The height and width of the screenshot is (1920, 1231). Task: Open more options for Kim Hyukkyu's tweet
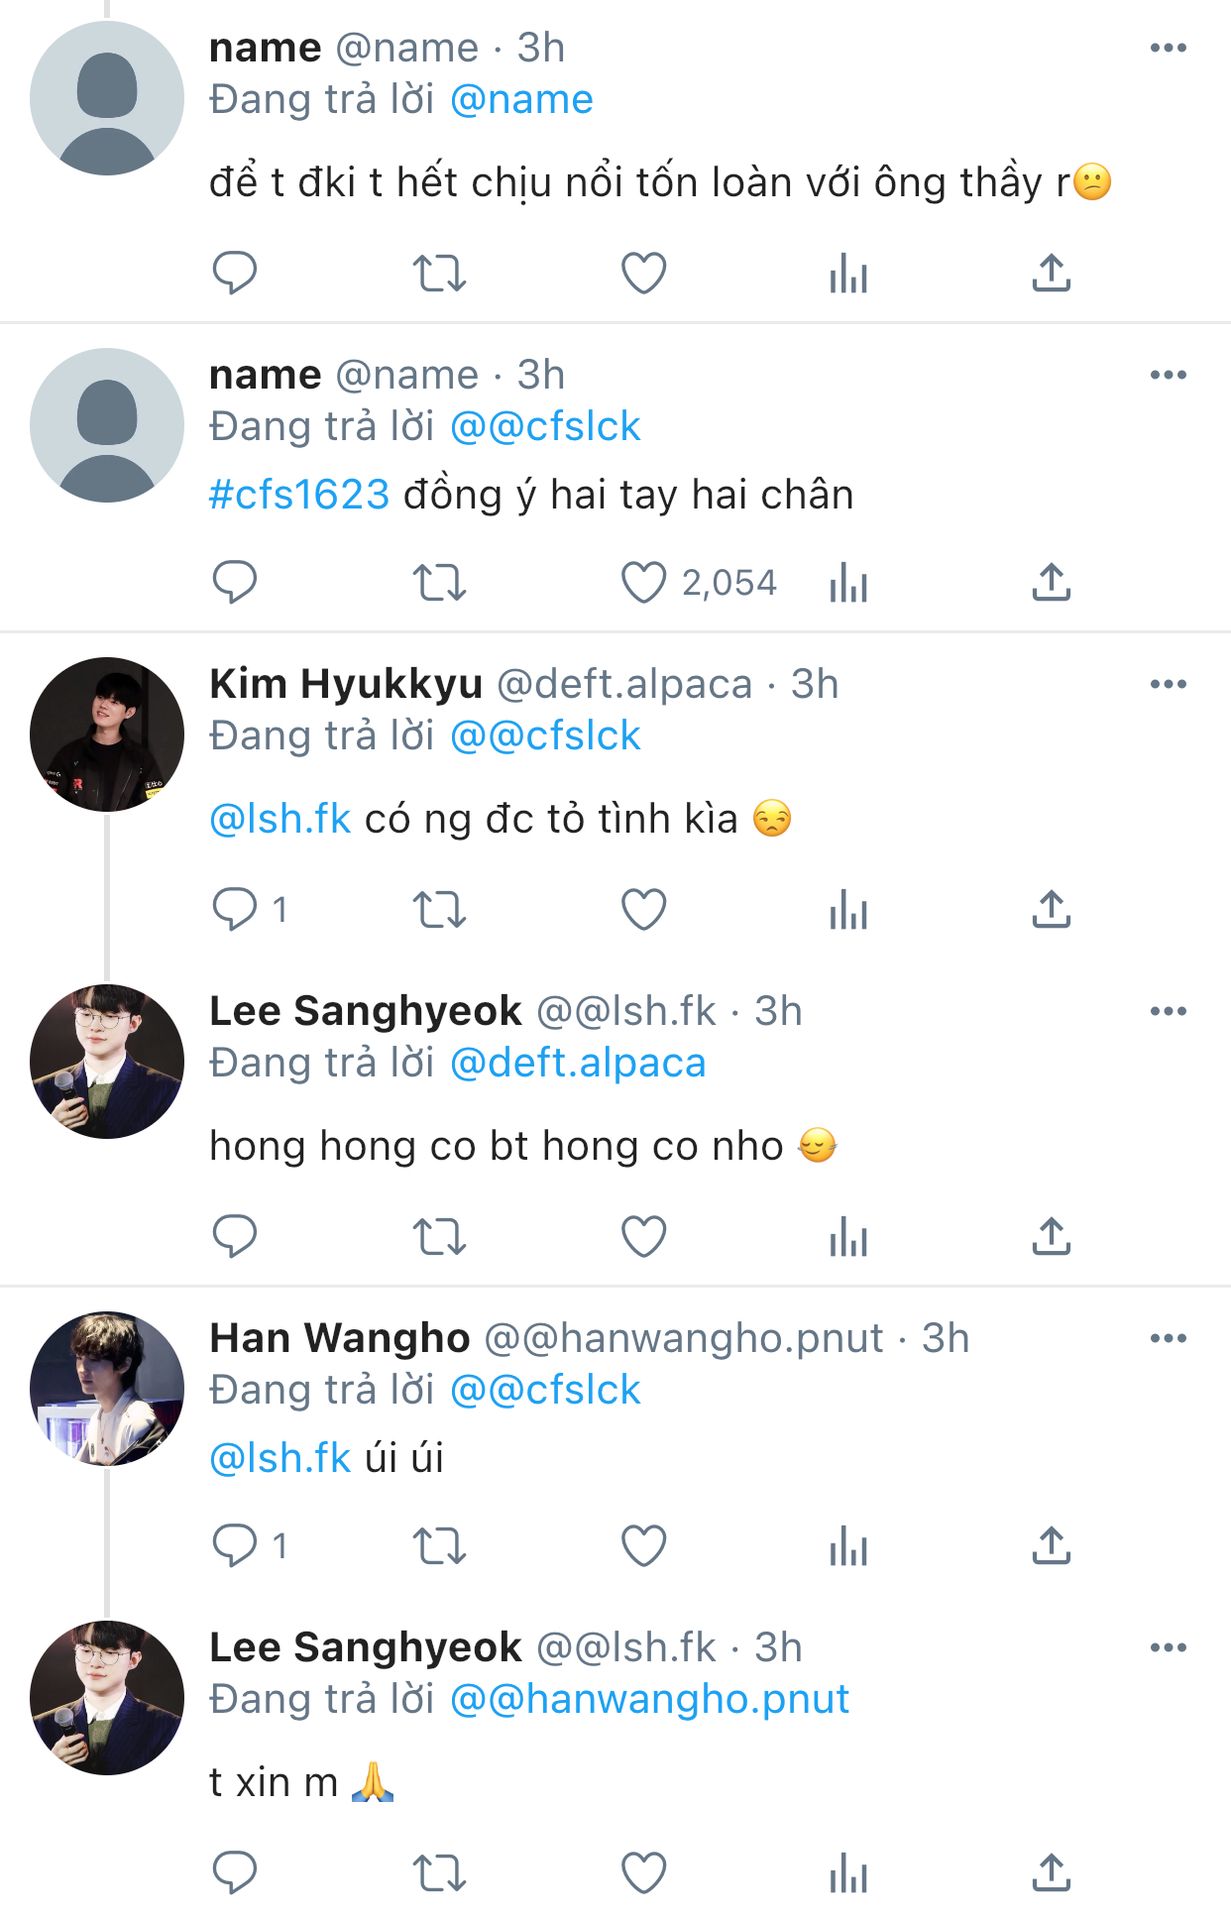tap(1168, 685)
